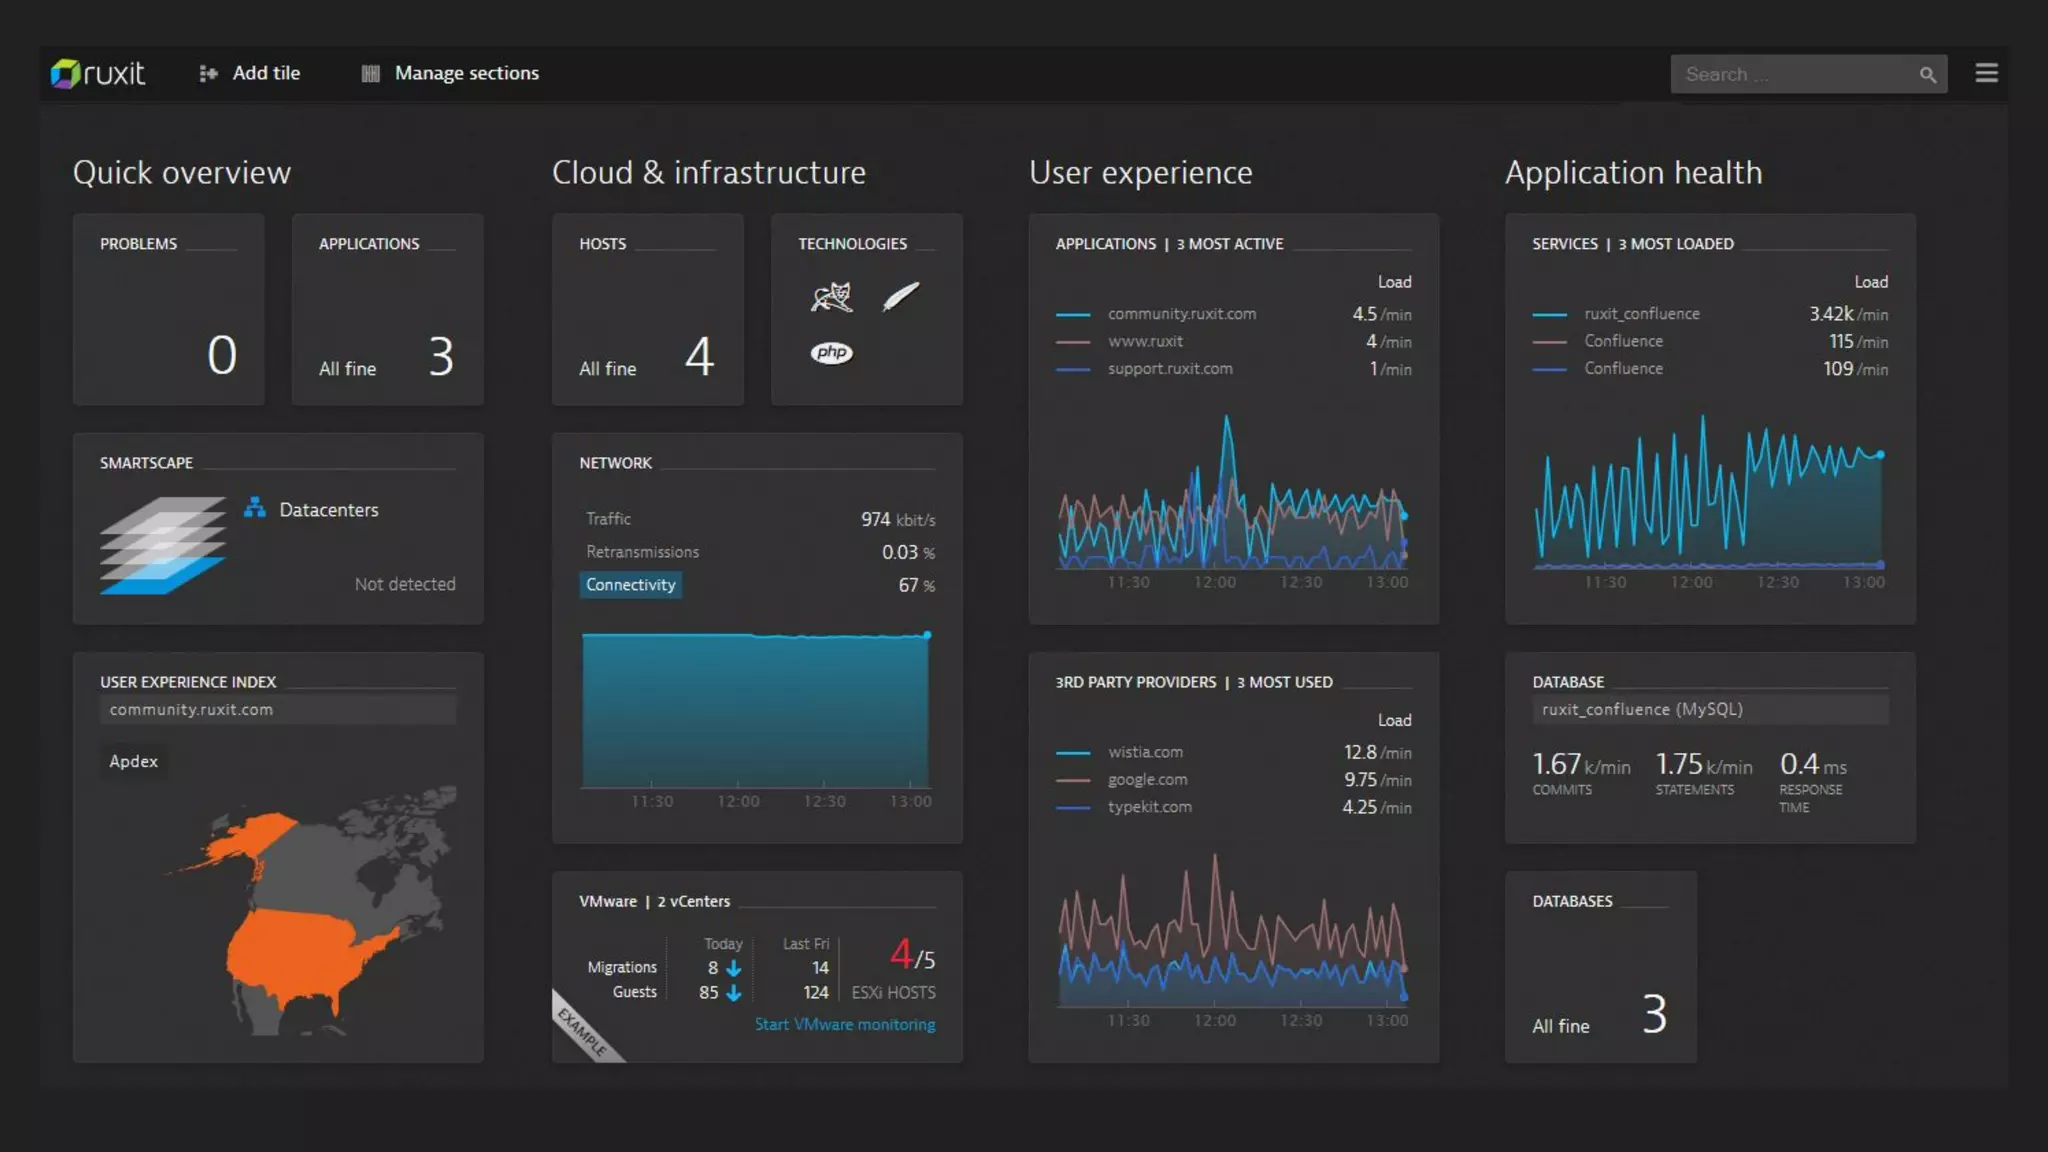Click the Add tile icon
The width and height of the screenshot is (2048, 1152).
(208, 73)
